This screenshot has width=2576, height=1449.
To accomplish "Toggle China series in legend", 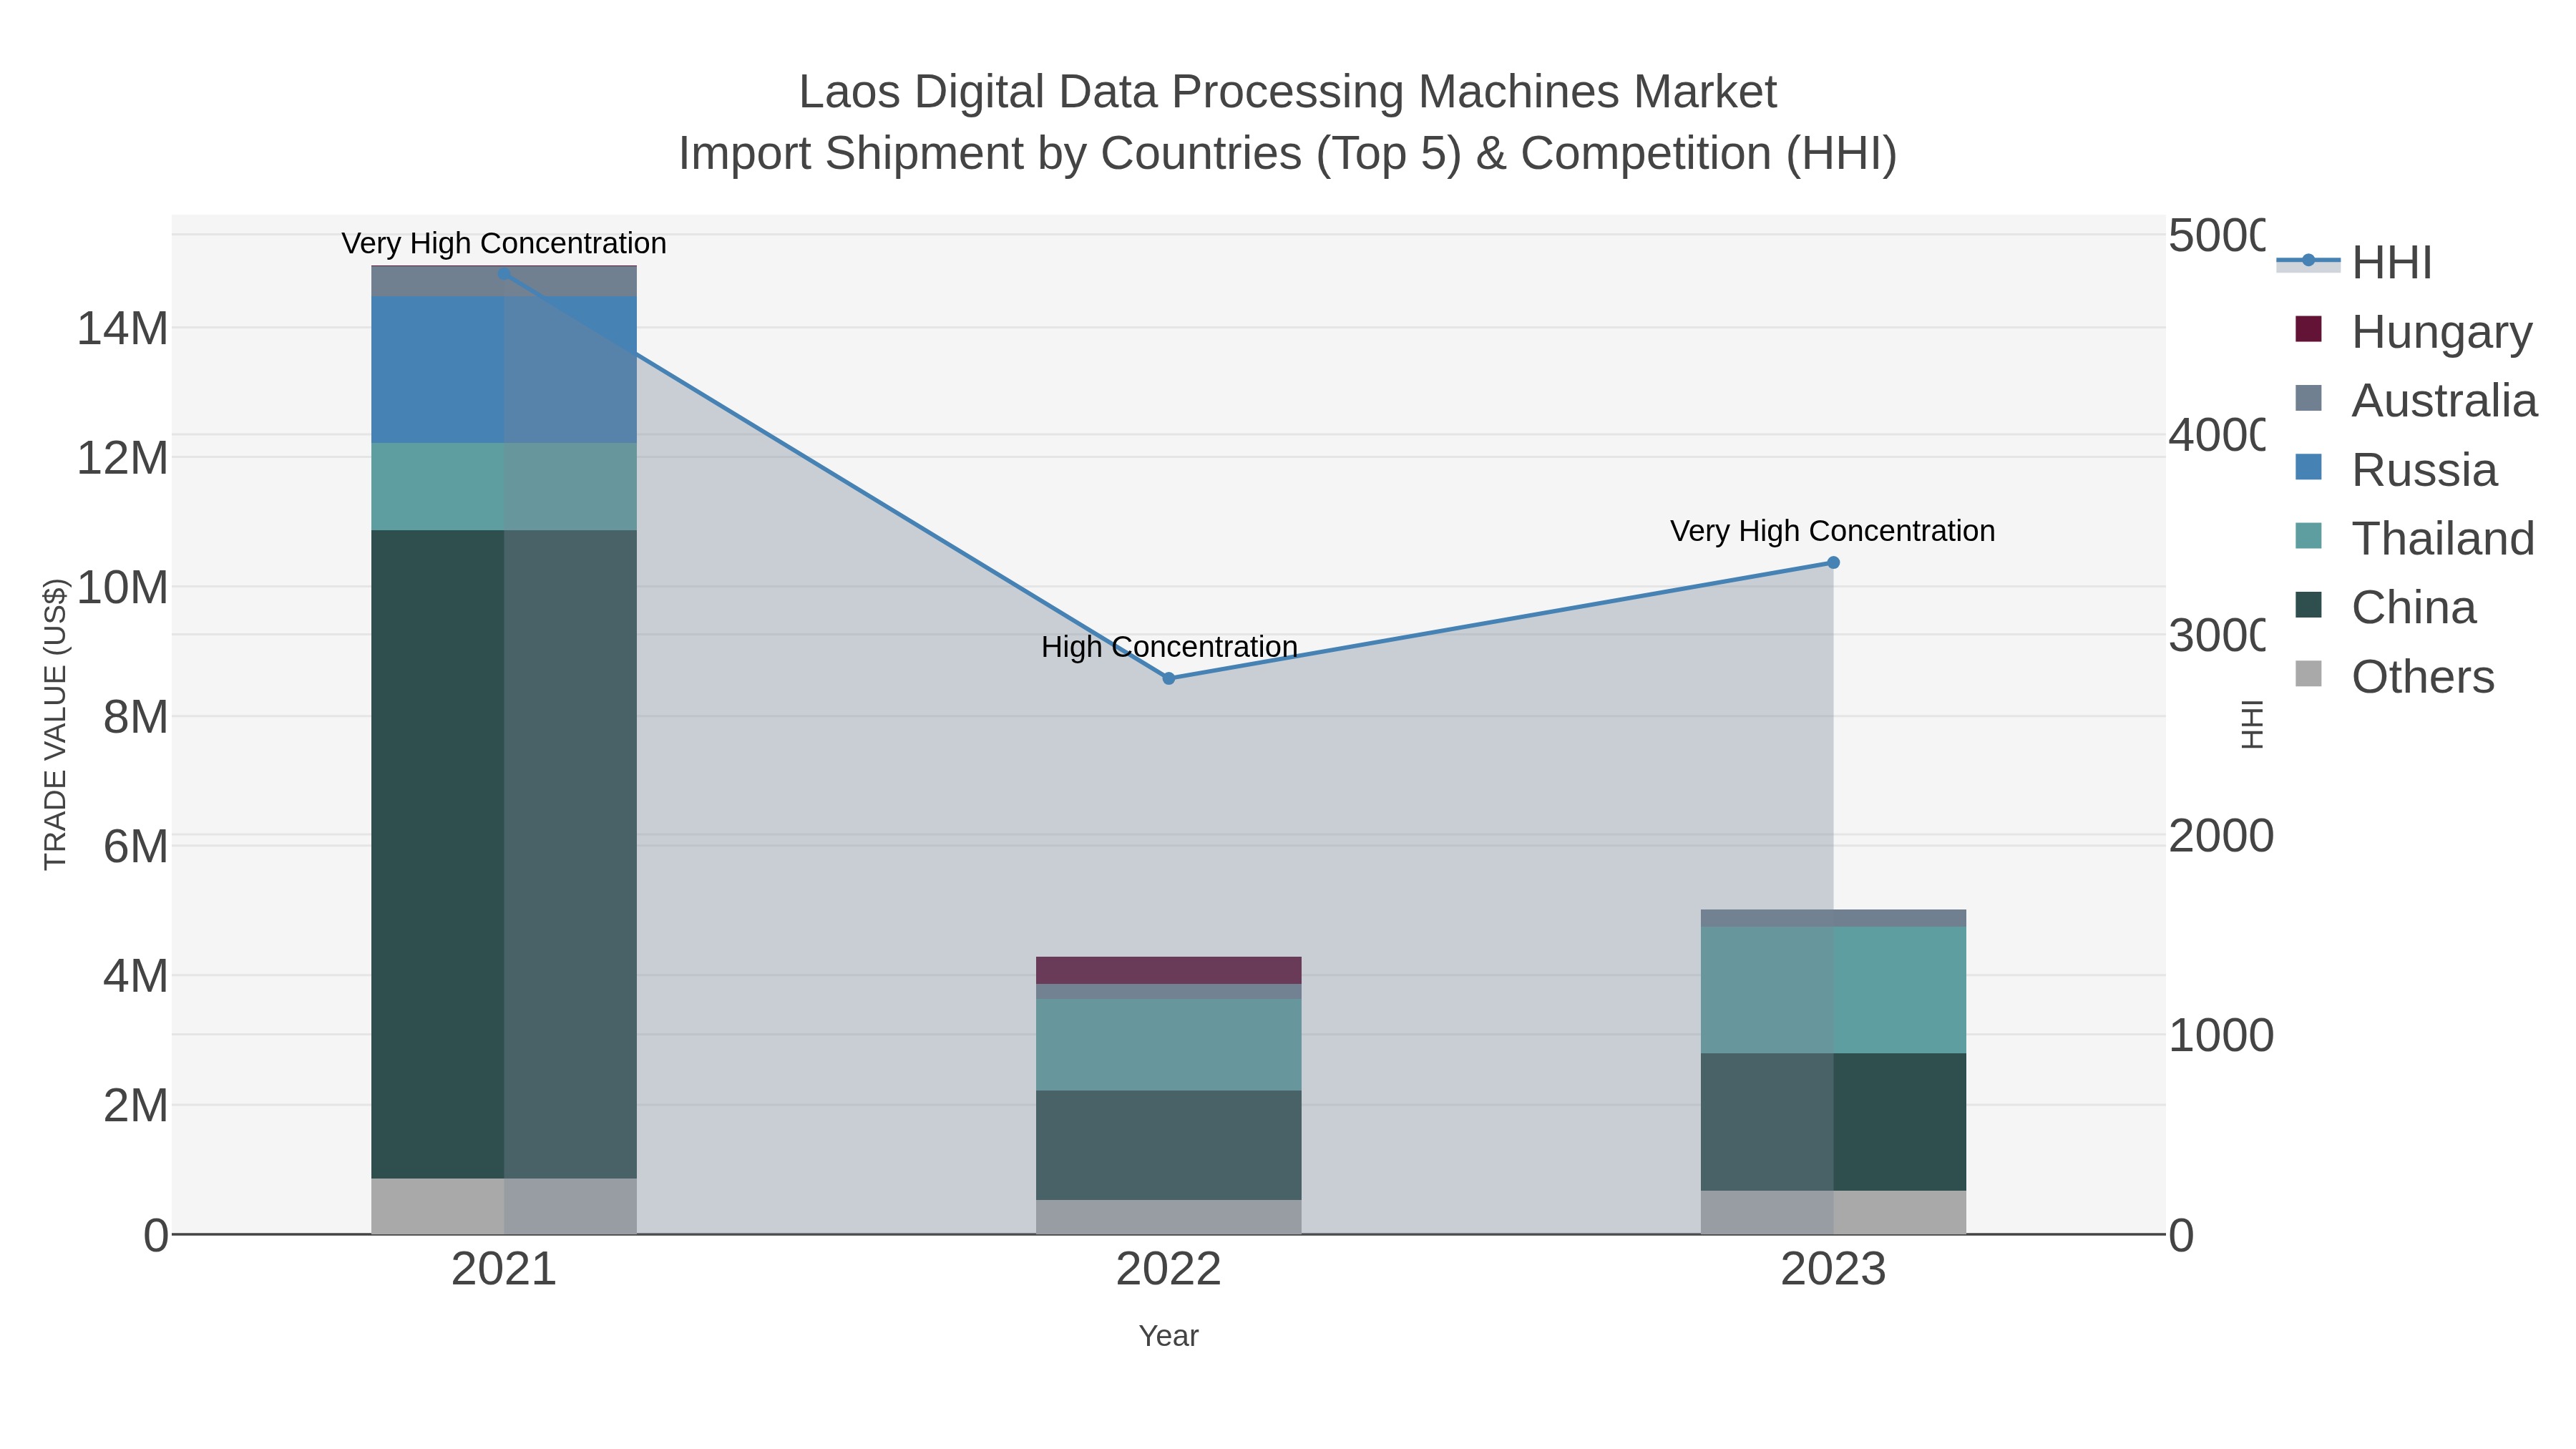I will [x=2385, y=608].
